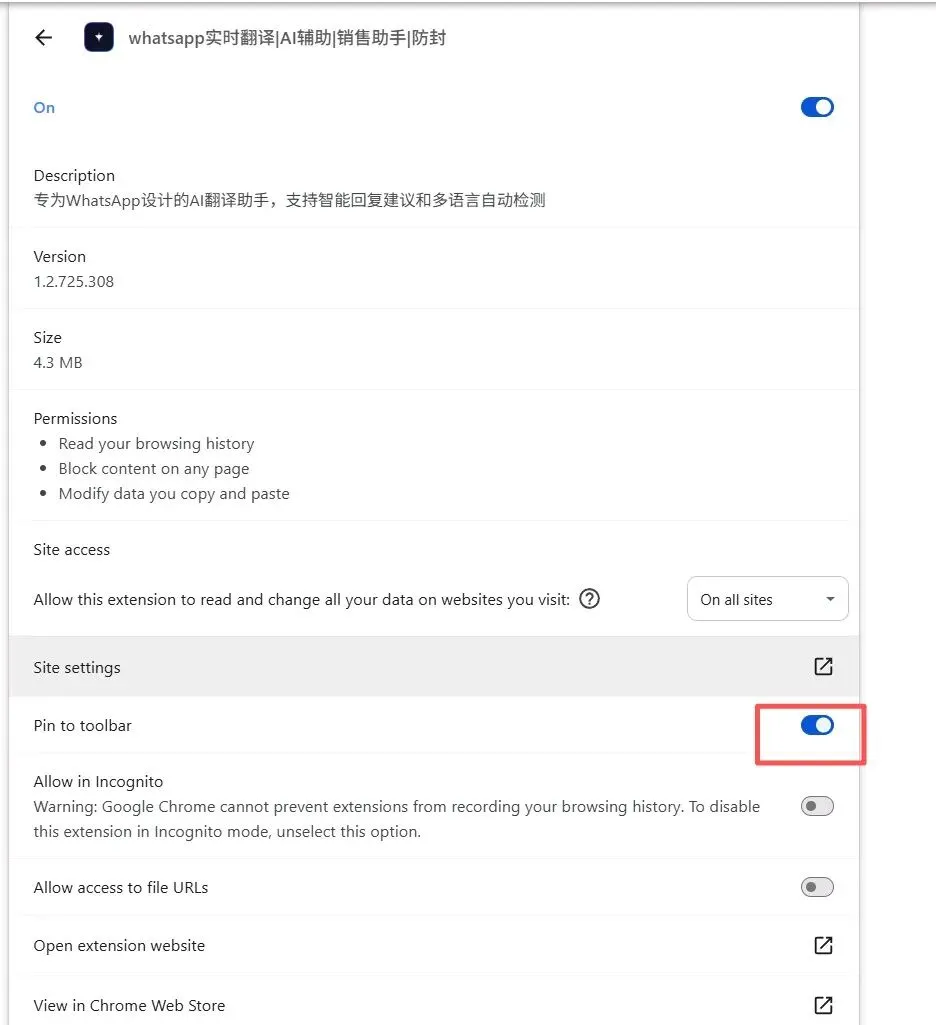Go back using the left arrow icon
The width and height of the screenshot is (936, 1025).
44,38
